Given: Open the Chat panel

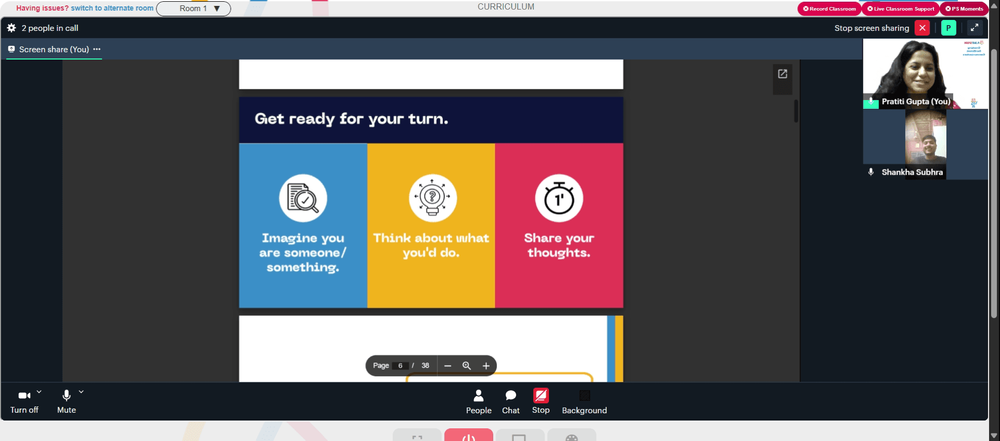Looking at the screenshot, I should point(511,402).
